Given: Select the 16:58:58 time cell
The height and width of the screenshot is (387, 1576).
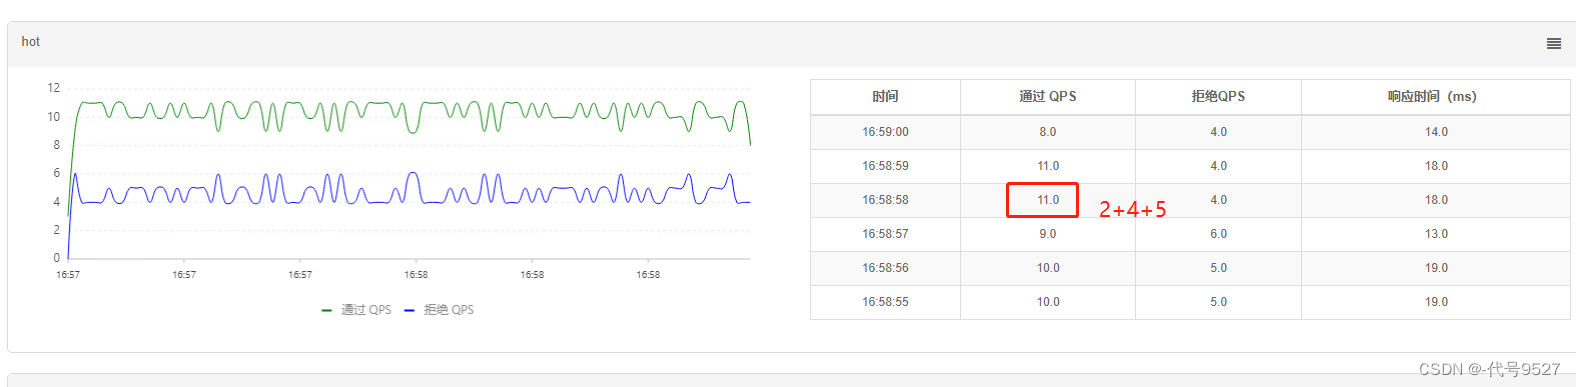Looking at the screenshot, I should click(885, 200).
